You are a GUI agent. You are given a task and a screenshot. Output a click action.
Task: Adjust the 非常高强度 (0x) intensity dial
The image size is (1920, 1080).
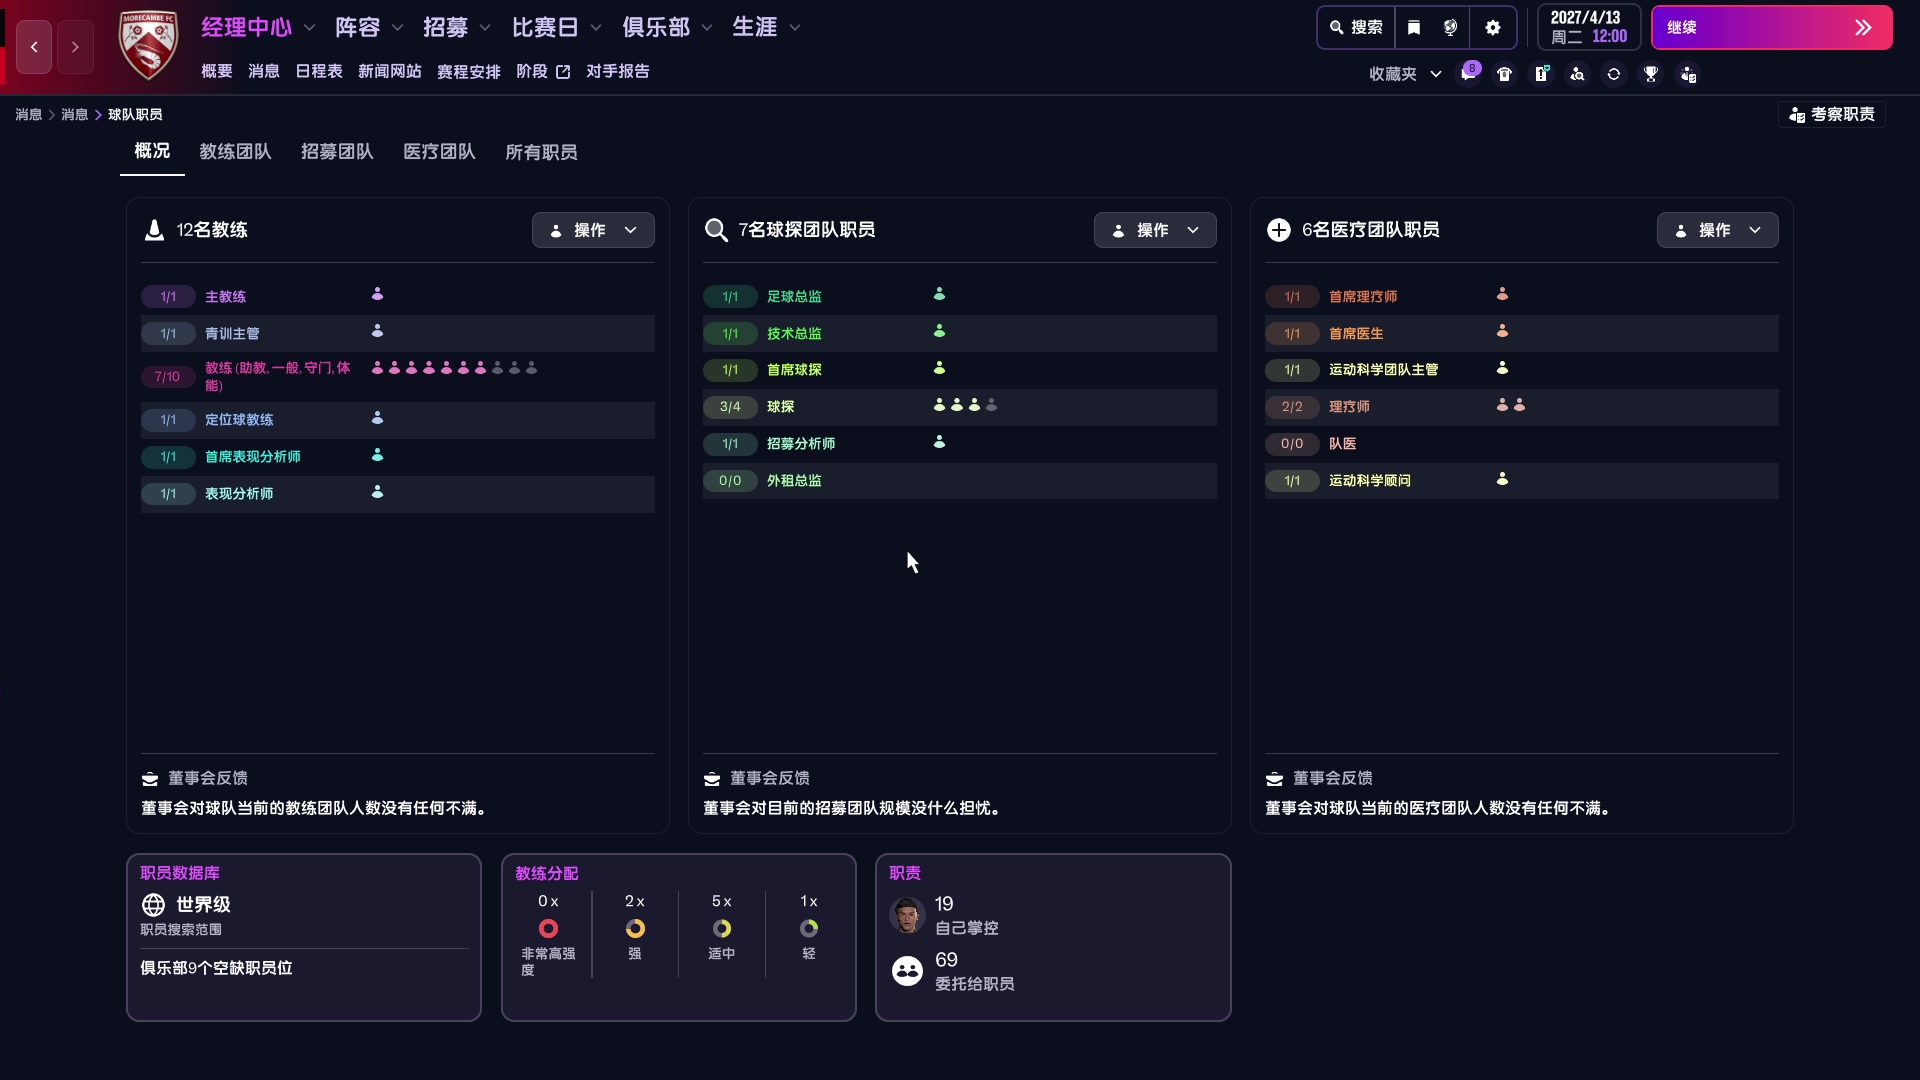(548, 928)
